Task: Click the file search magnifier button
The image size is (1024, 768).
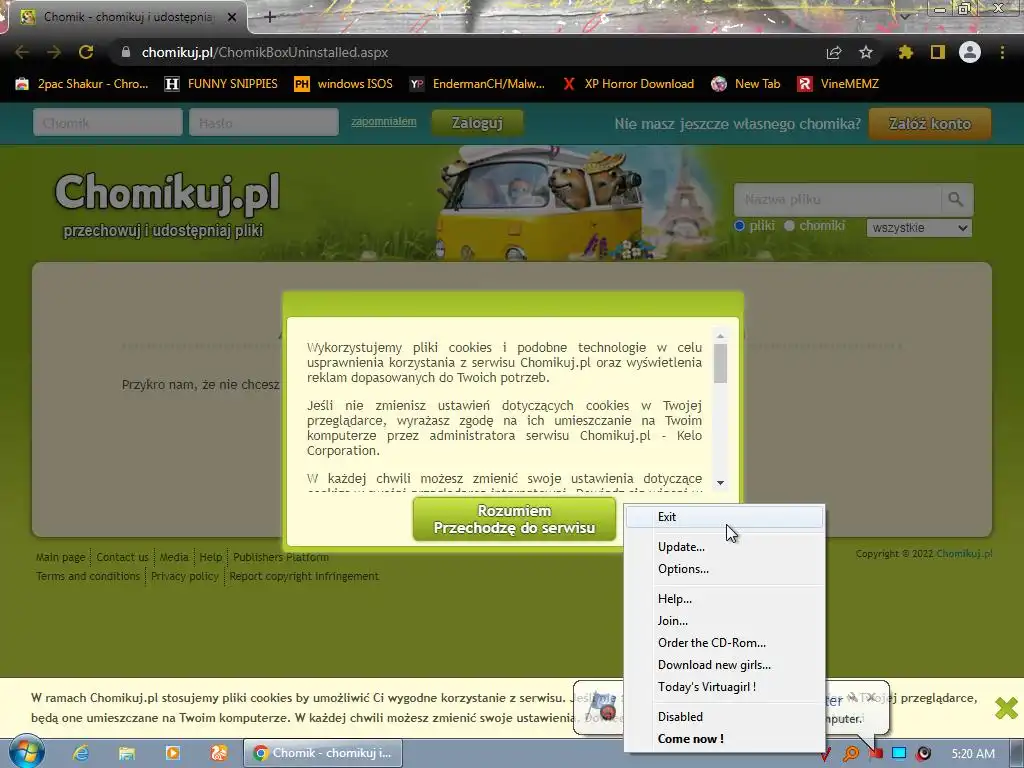Action: click(x=956, y=199)
